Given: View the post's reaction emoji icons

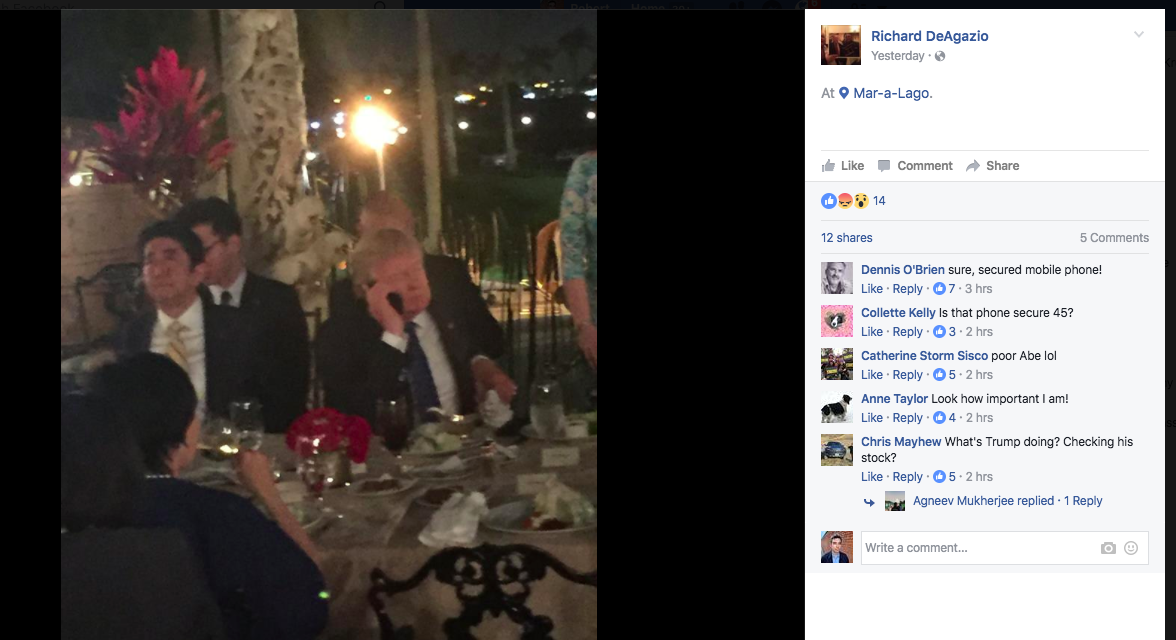Looking at the screenshot, I should pyautogui.click(x=845, y=201).
